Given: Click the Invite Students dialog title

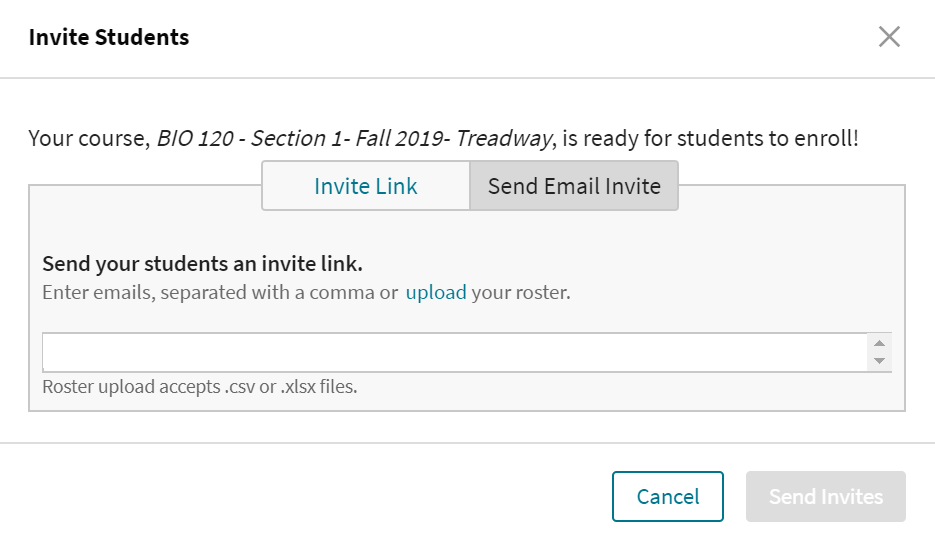Looking at the screenshot, I should pyautogui.click(x=109, y=38).
